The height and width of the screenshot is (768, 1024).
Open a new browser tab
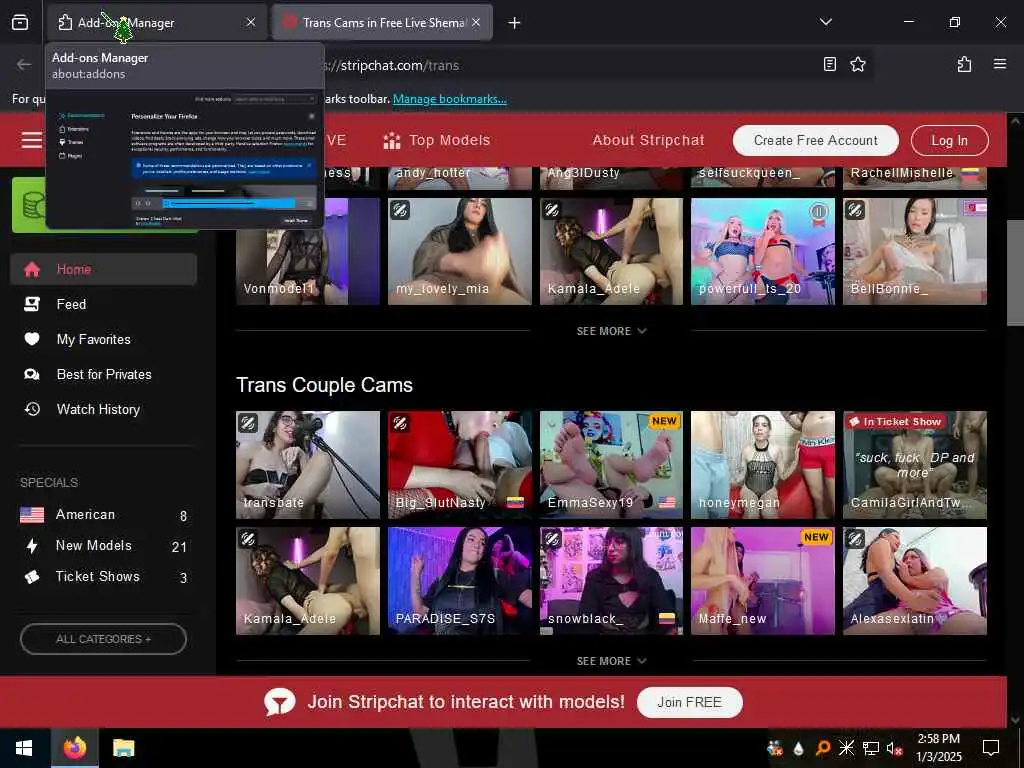point(515,23)
